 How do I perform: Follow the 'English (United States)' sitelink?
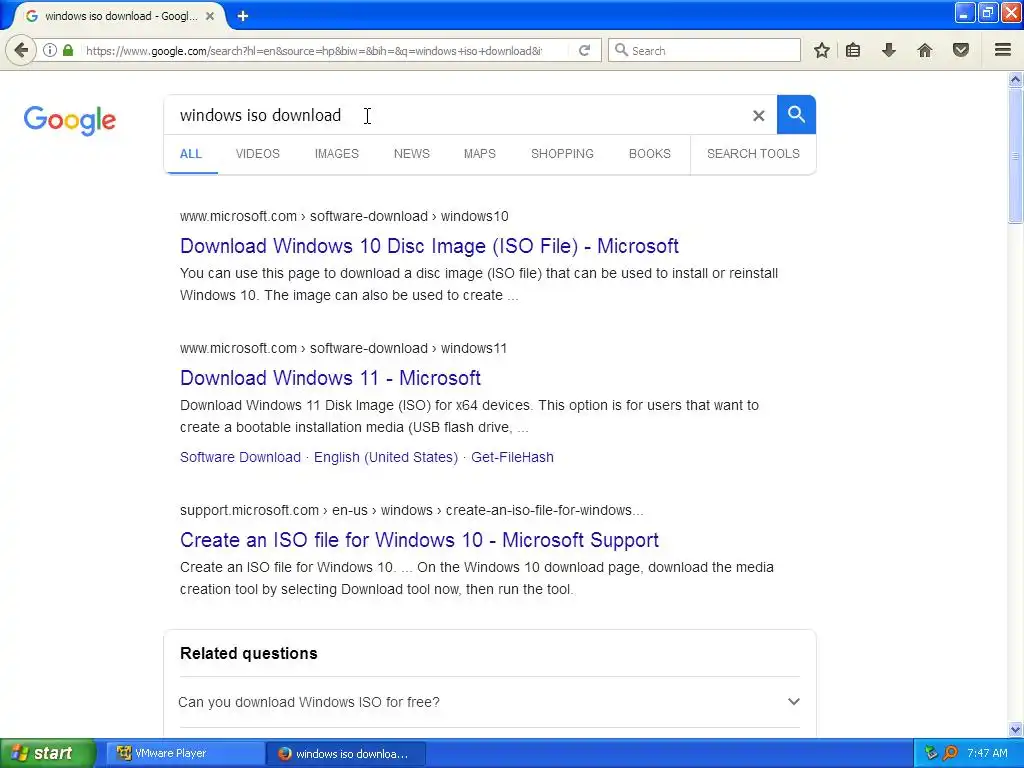(386, 457)
